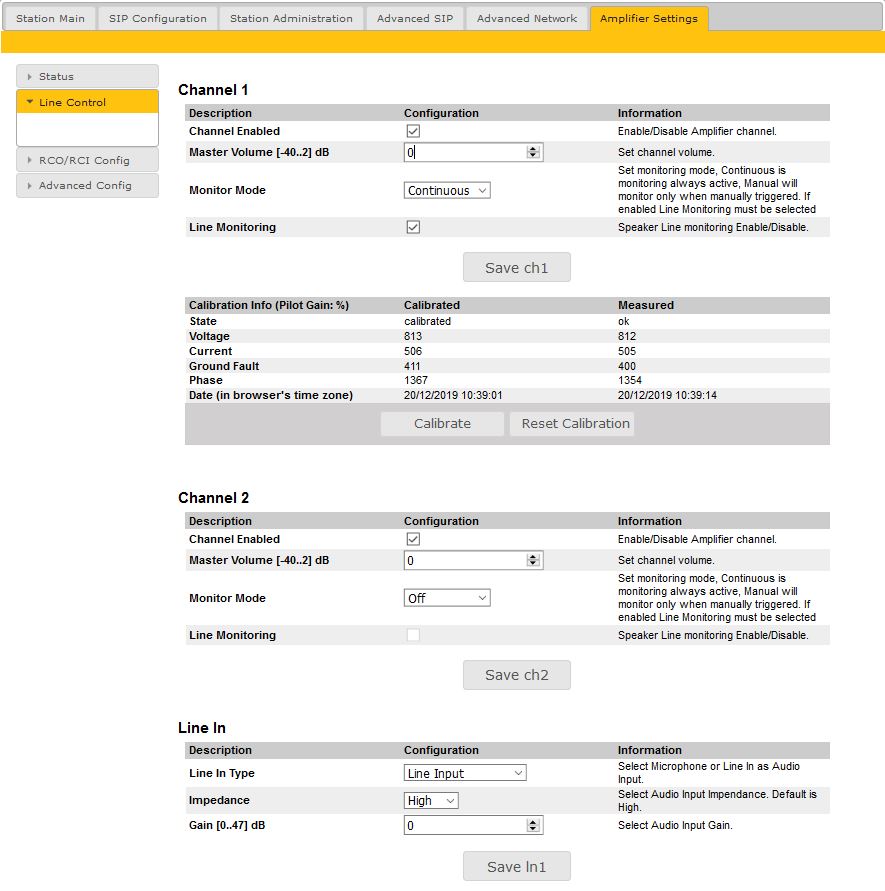Open Channel 2 Monitor Mode dropdown
This screenshot has height=891, width=885.
447,598
